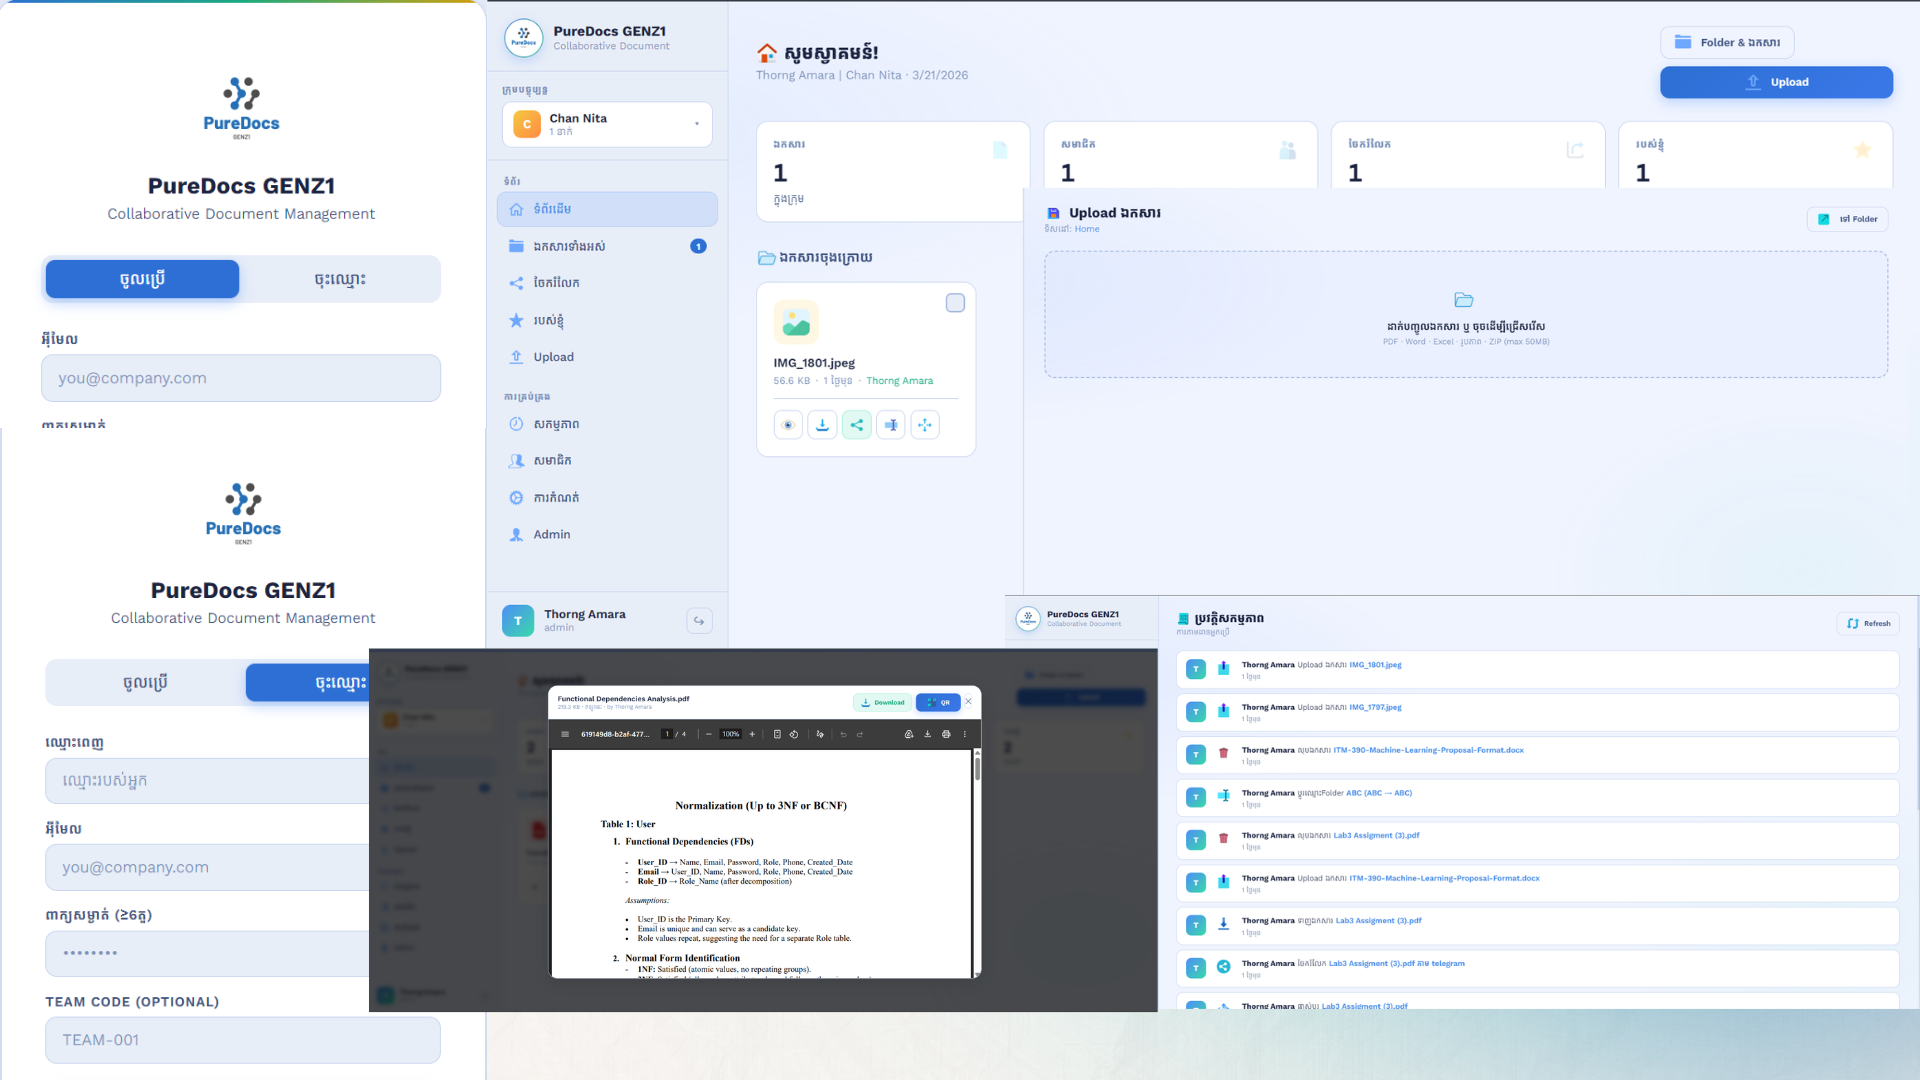Click the eye preview icon on IMG_1801.jpeg

click(x=788, y=425)
